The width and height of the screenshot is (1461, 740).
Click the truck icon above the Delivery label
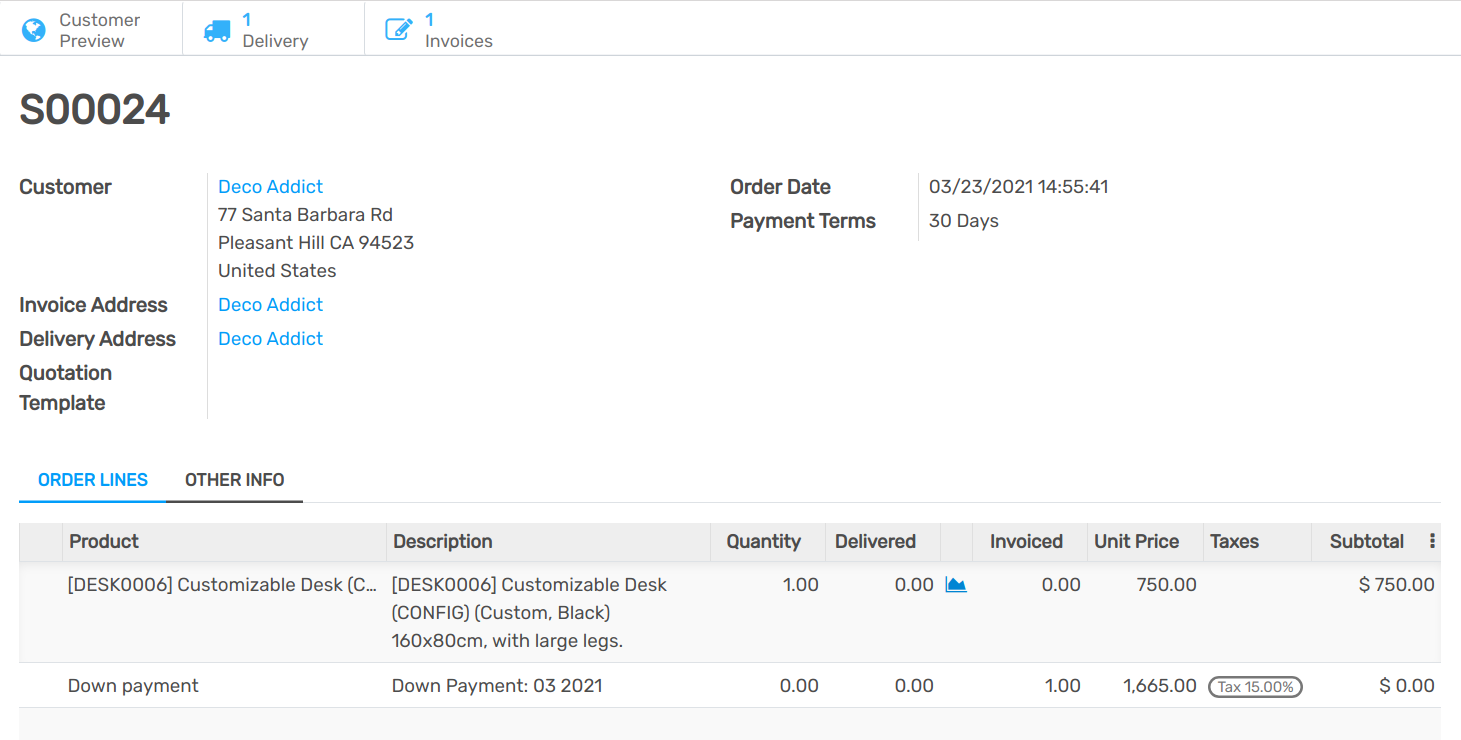[x=216, y=30]
